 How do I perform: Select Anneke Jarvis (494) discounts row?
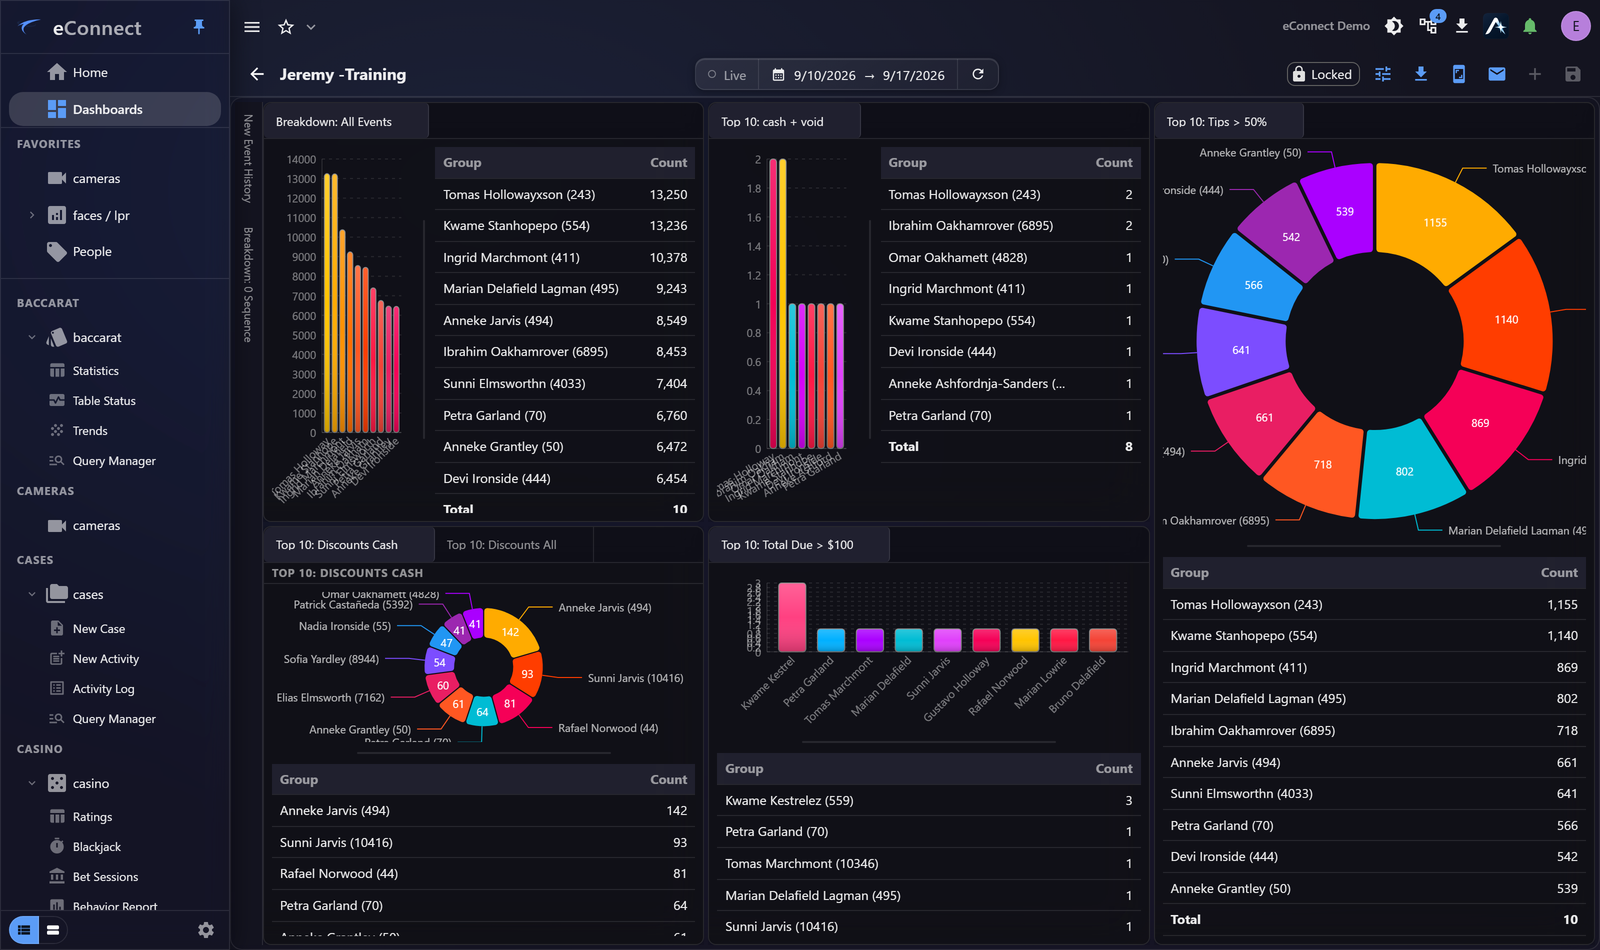(x=483, y=811)
